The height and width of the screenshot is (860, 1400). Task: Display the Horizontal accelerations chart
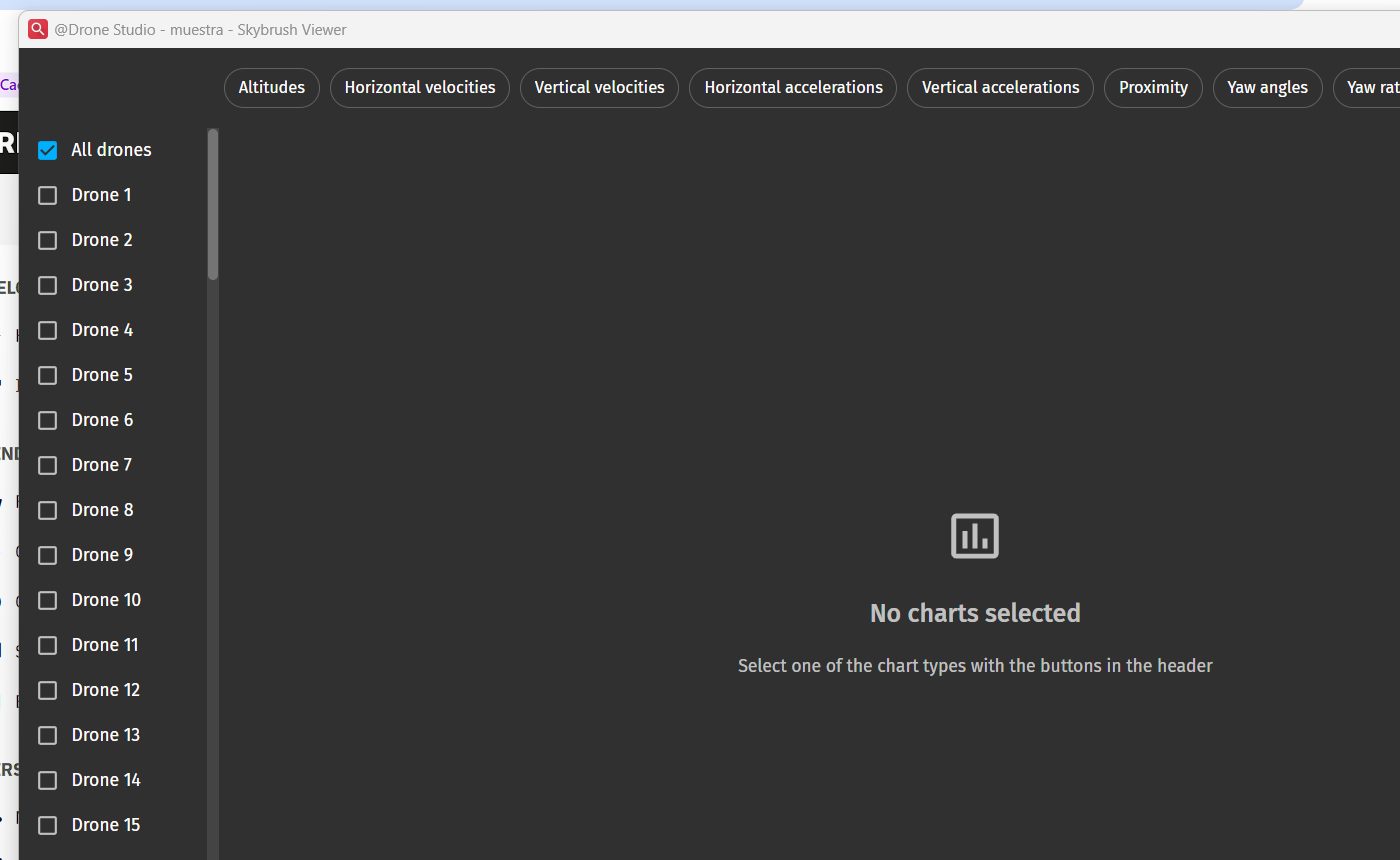(793, 87)
